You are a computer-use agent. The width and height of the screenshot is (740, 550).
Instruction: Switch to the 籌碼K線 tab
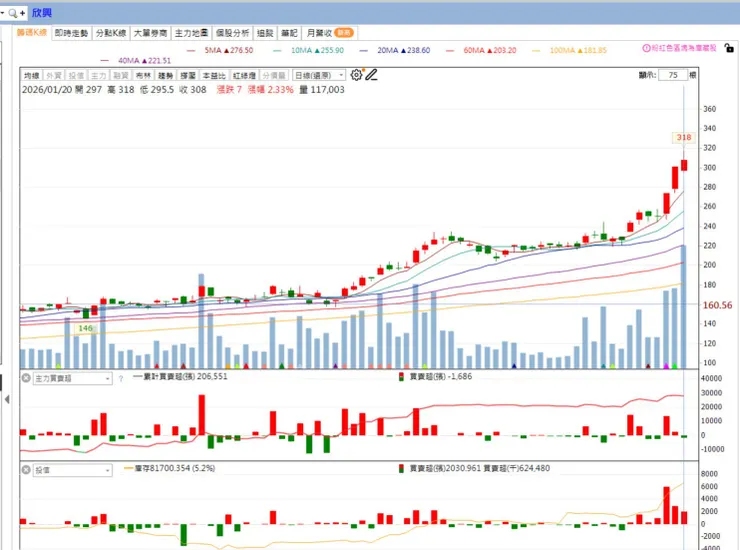point(32,33)
